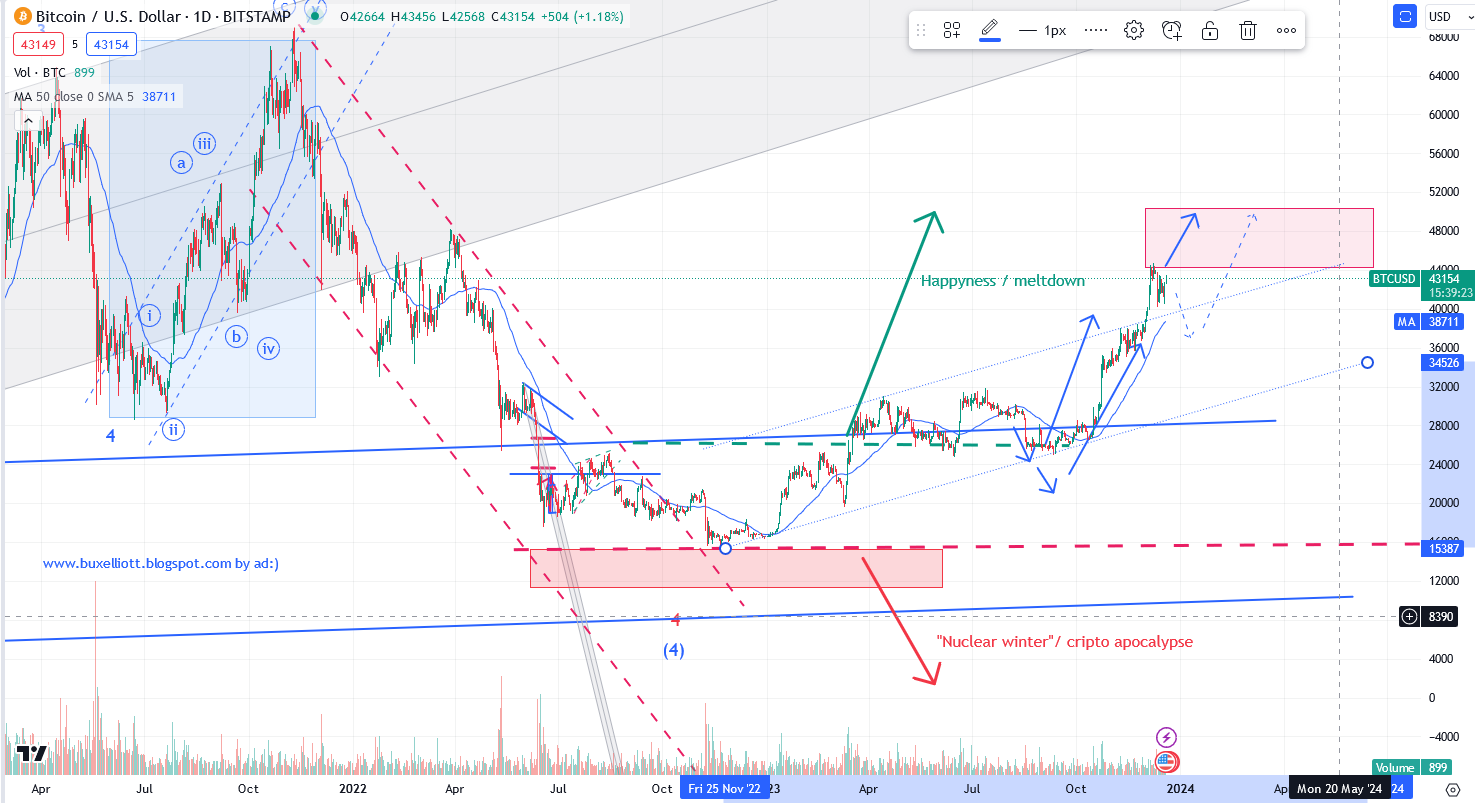Grab the drawing toolbar drag handle
The height and width of the screenshot is (803, 1475).
(922, 30)
